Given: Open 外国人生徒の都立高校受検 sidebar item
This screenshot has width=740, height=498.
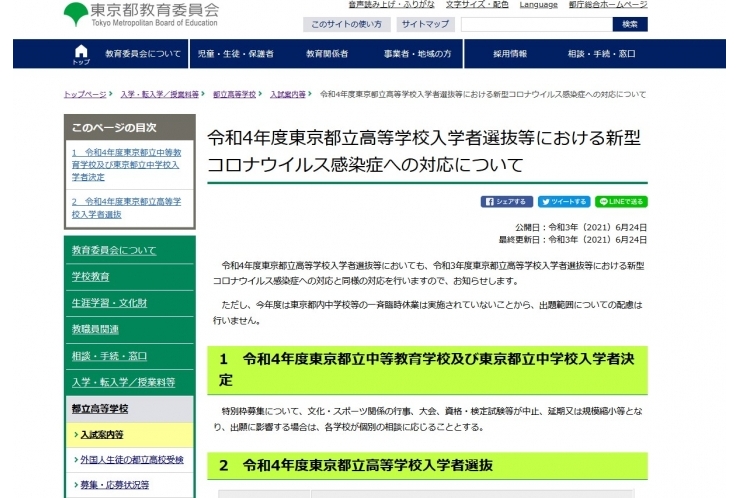Looking at the screenshot, I should pyautogui.click(x=132, y=460).
